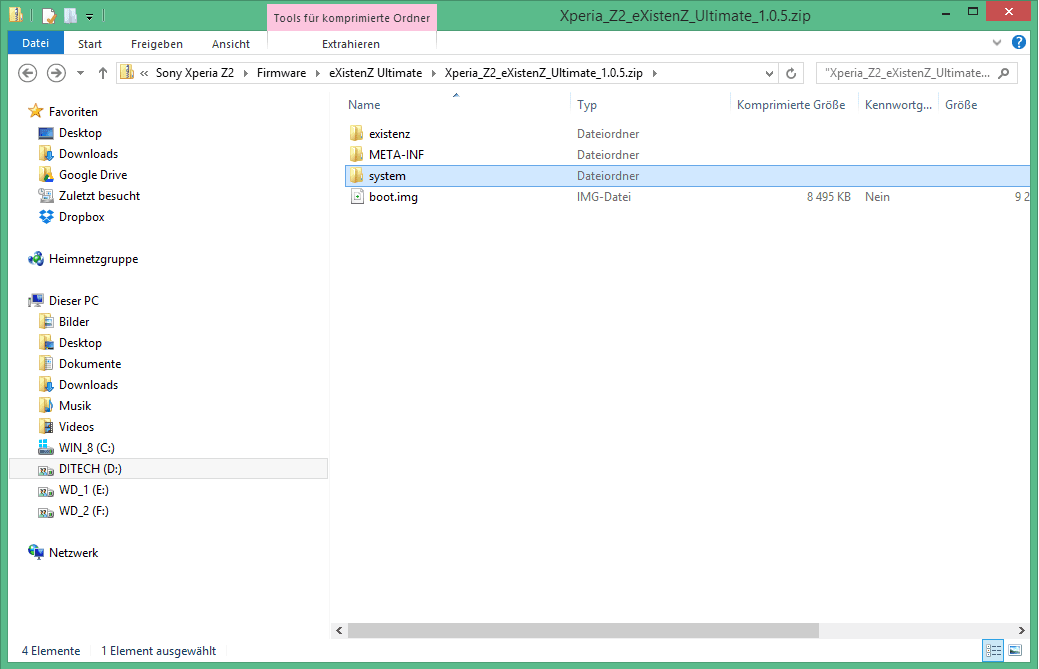The image size is (1039, 669).
Task: Open Dokumente under Dieser PC
Action: tap(90, 364)
